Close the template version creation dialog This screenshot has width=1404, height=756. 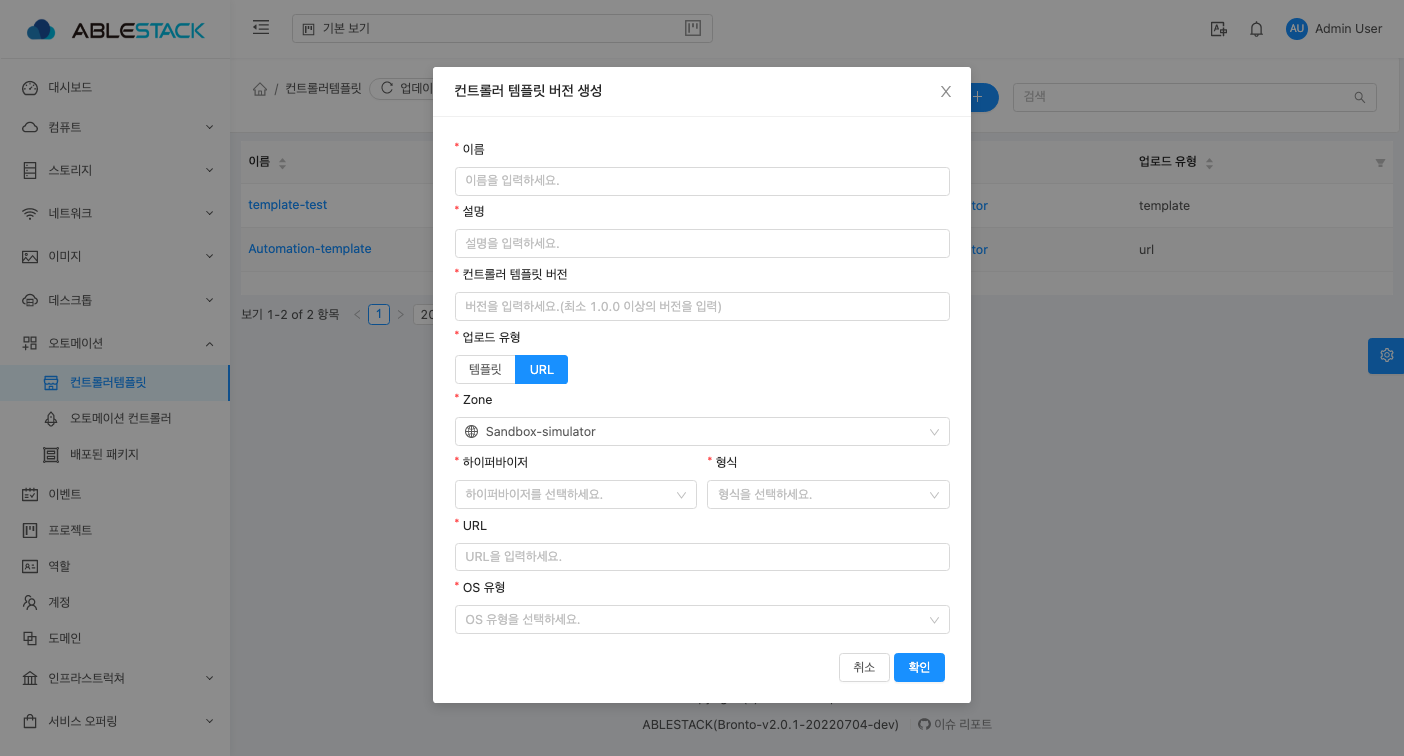pos(945,91)
